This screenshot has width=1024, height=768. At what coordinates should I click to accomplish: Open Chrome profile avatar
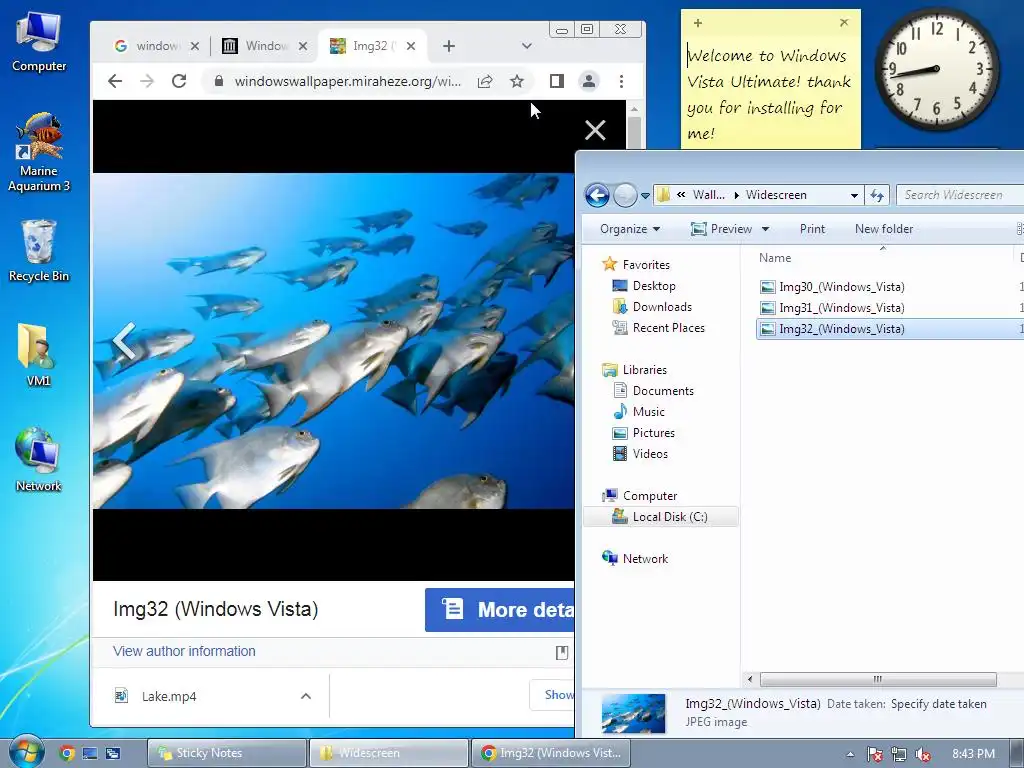tap(588, 81)
